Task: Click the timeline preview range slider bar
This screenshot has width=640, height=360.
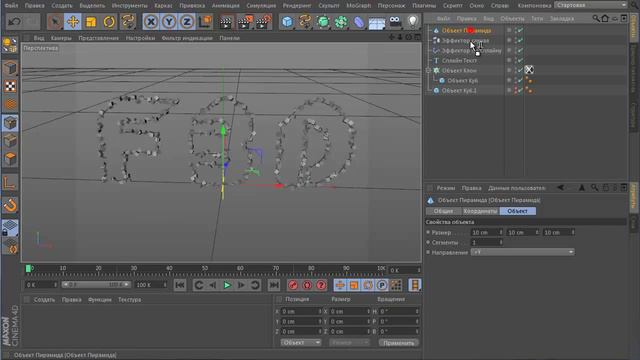Action: [x=96, y=284]
